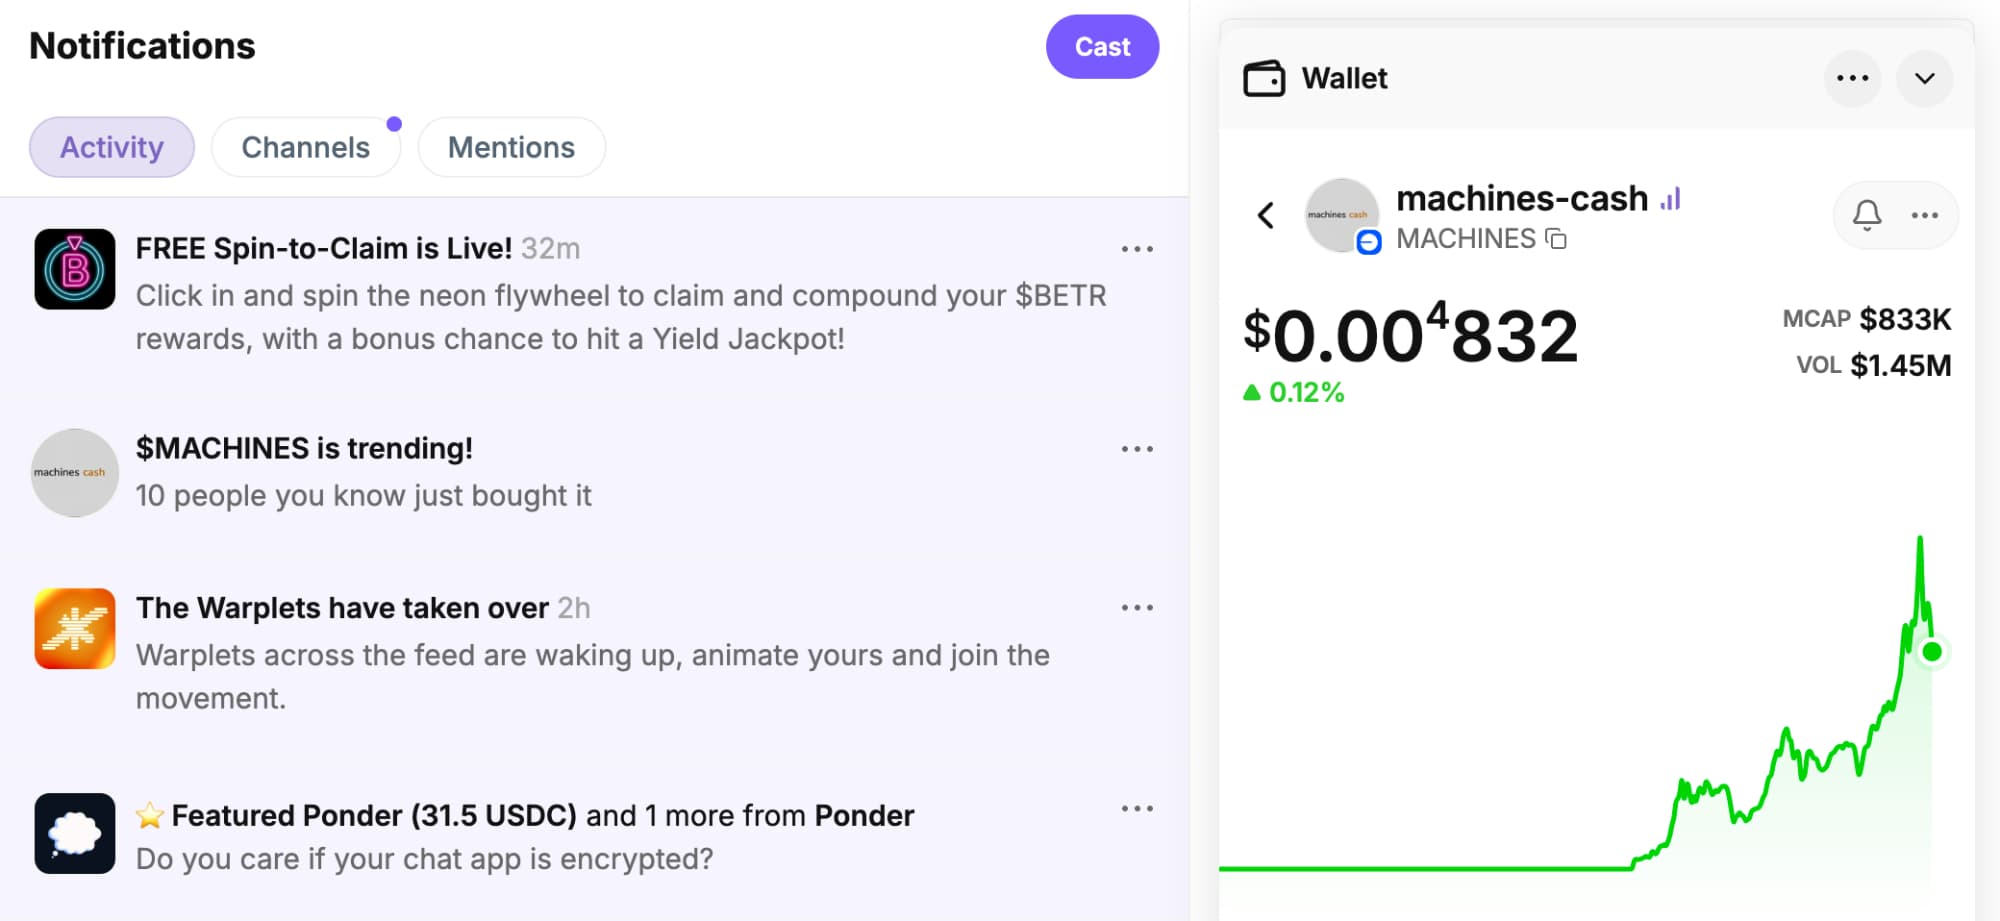Open options for Spin-to-Claim notification

1137,249
